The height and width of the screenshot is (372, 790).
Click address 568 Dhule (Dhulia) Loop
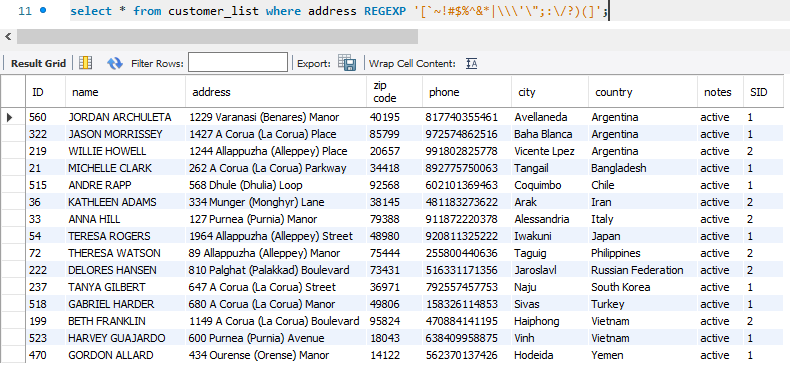pos(245,185)
